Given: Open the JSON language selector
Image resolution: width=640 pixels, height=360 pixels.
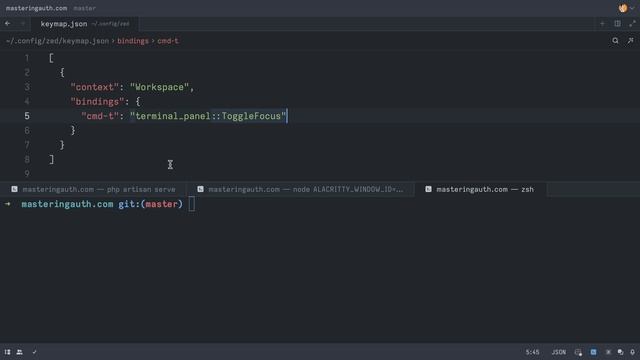Looking at the screenshot, I should pyautogui.click(x=559, y=352).
